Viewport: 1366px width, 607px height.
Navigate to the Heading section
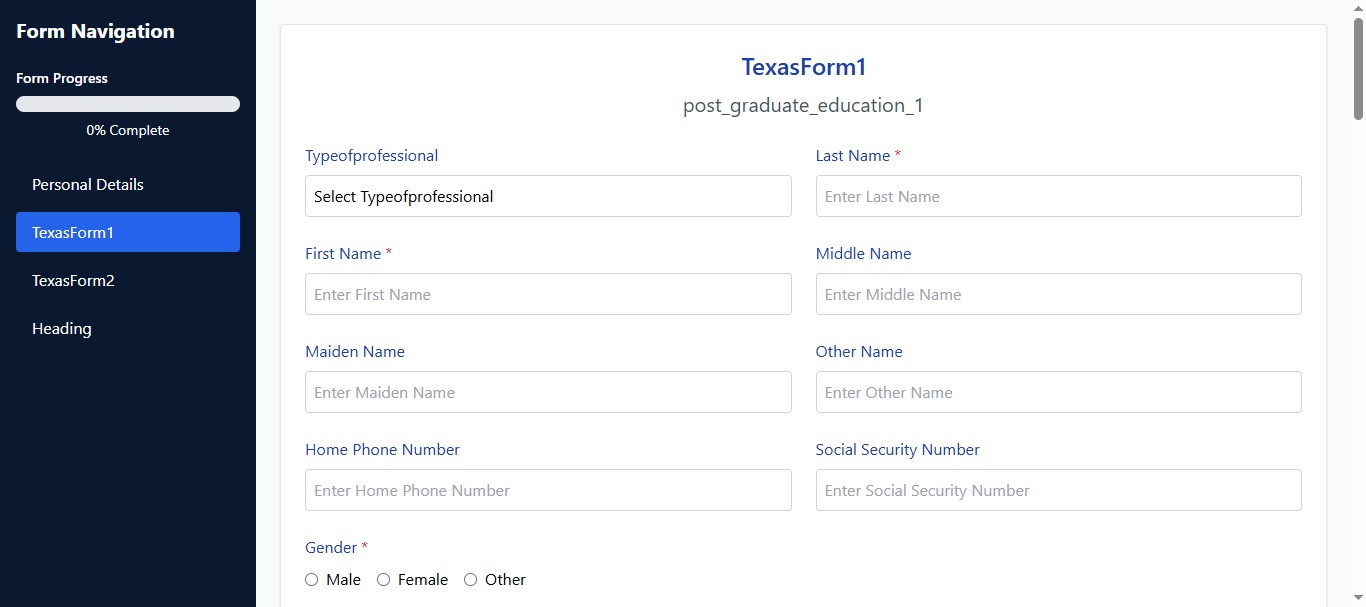128,328
